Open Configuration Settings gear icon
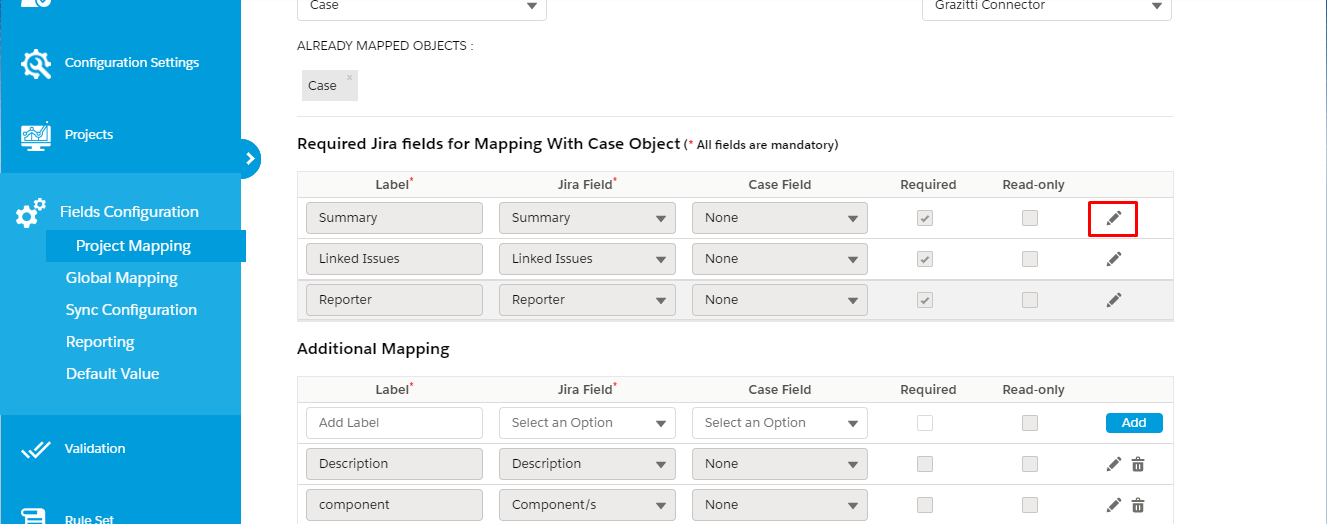The height and width of the screenshot is (524, 1327). (x=36, y=63)
